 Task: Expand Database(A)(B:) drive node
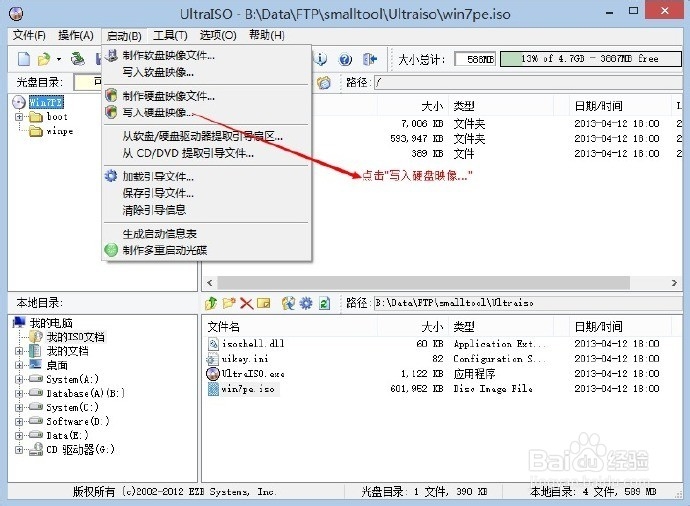[19, 393]
